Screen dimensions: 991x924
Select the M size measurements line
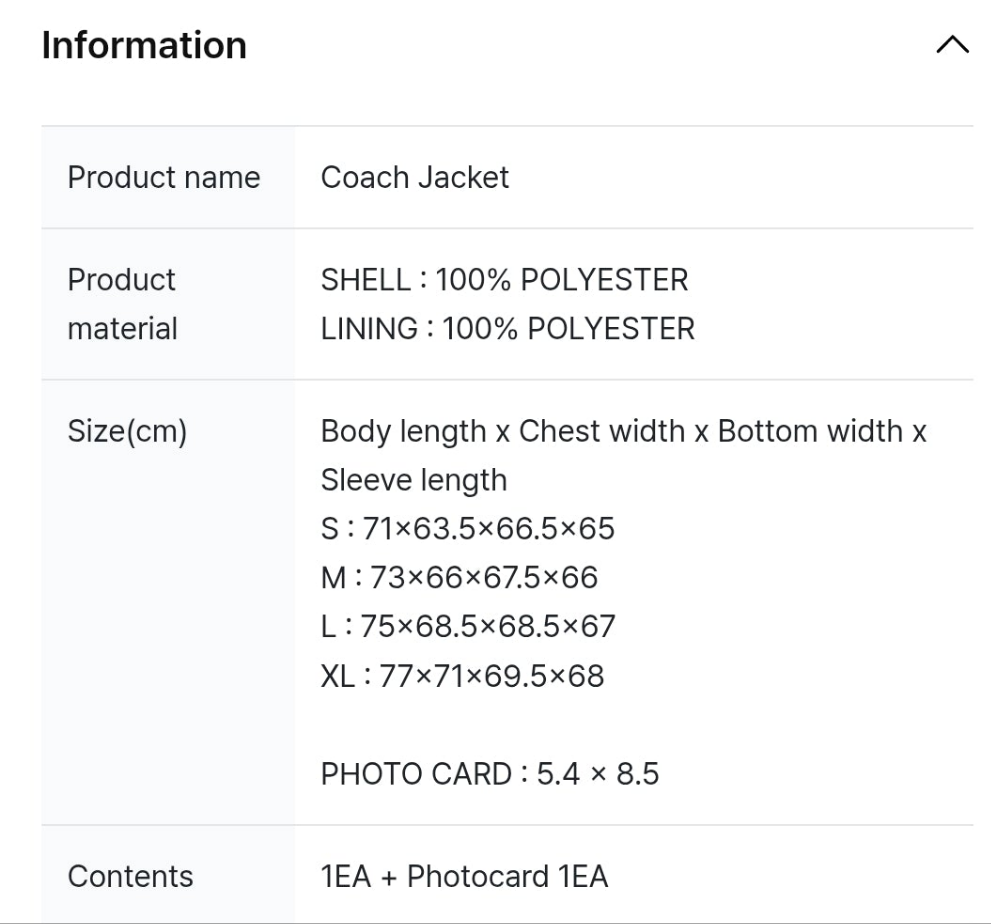(x=459, y=577)
